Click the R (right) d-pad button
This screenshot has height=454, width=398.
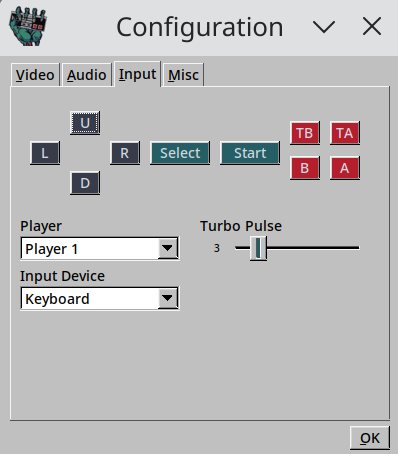125,153
